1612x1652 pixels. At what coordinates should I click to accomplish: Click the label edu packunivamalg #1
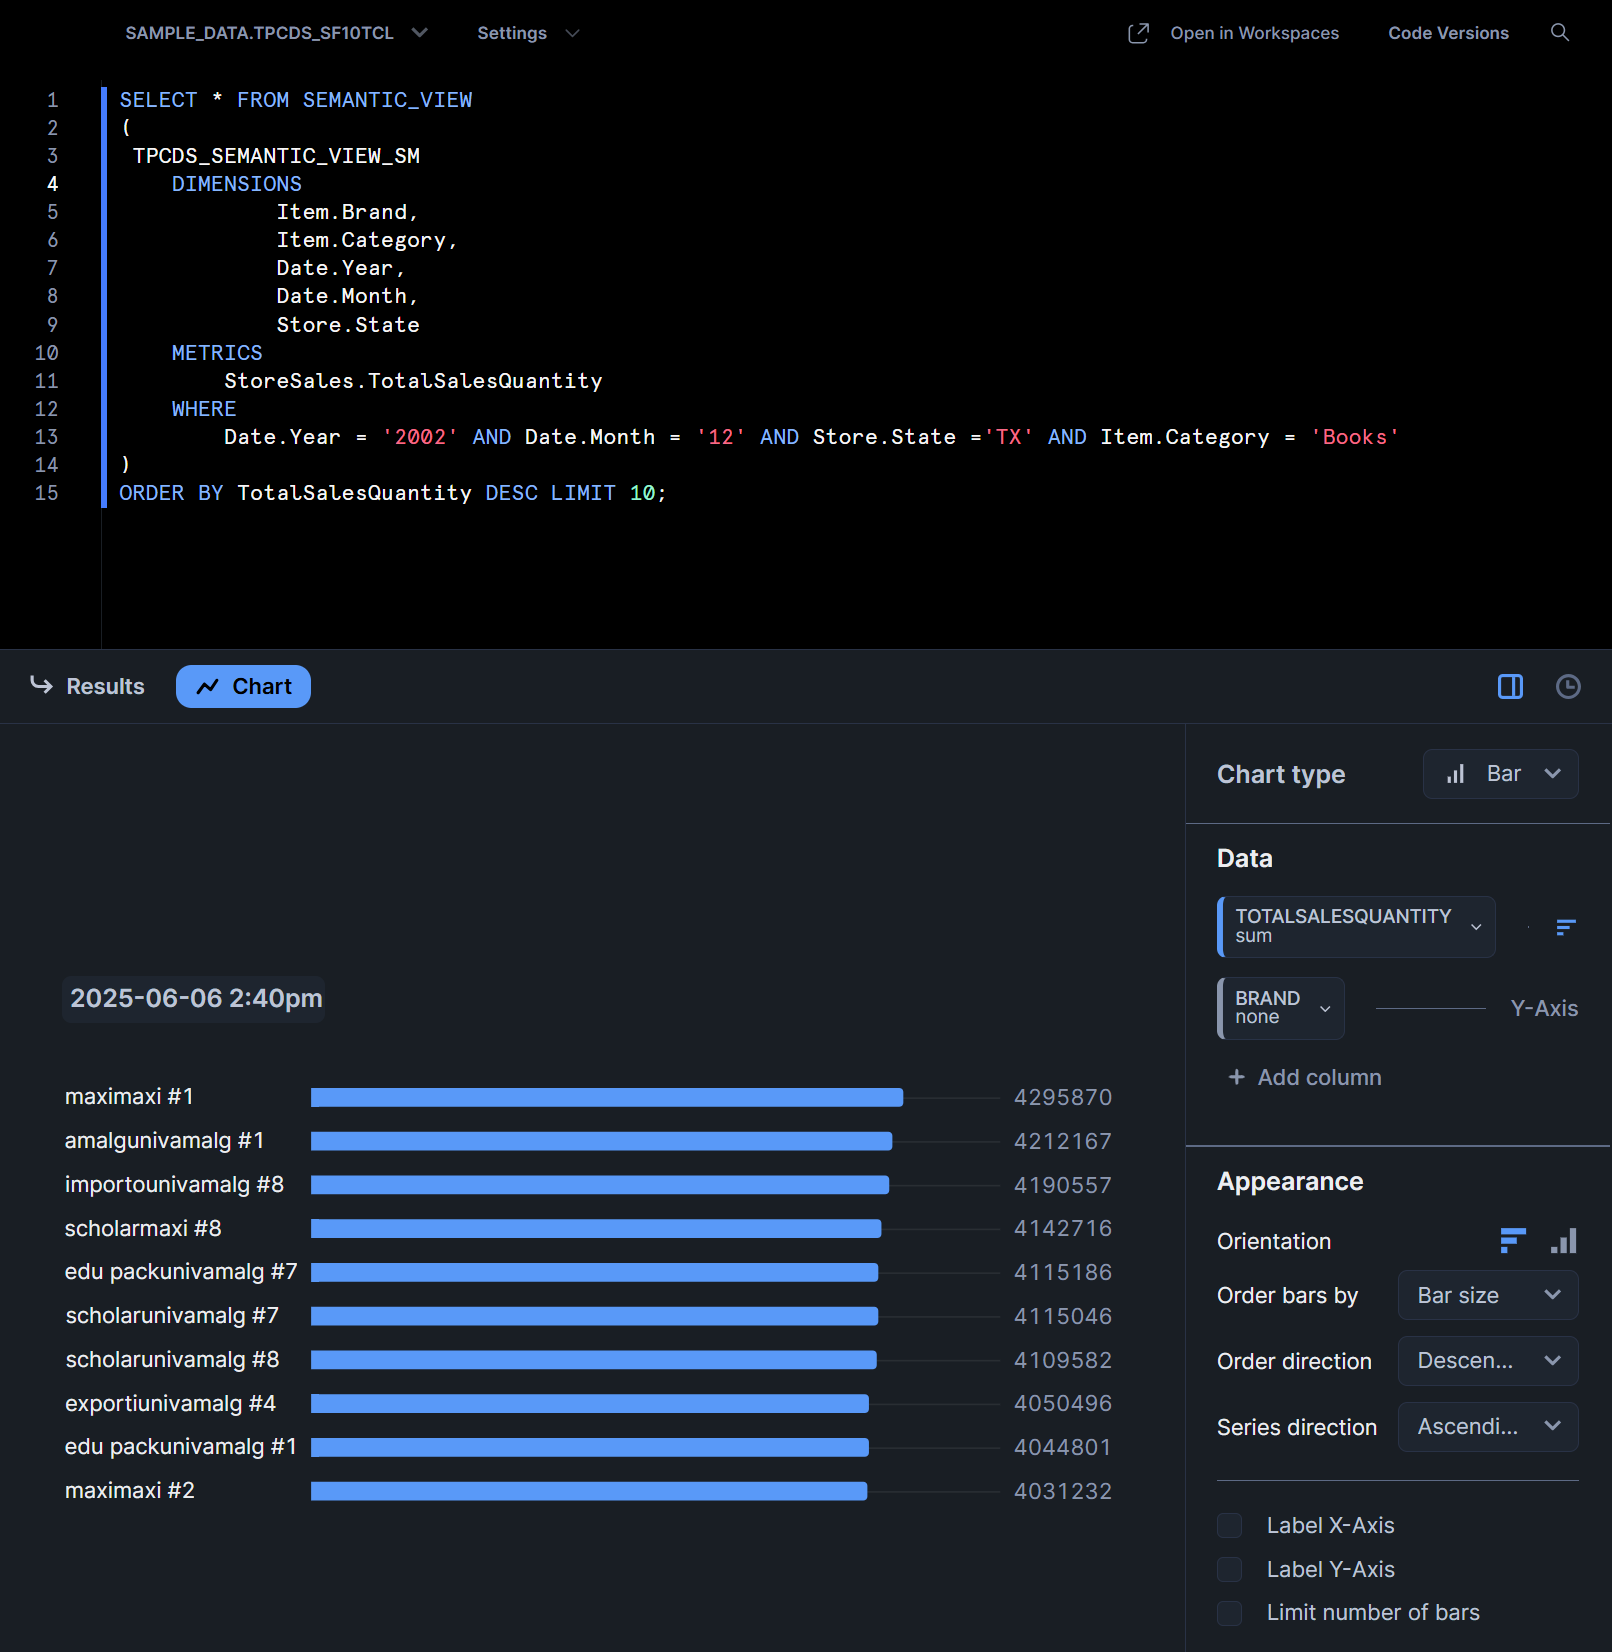[x=181, y=1447]
